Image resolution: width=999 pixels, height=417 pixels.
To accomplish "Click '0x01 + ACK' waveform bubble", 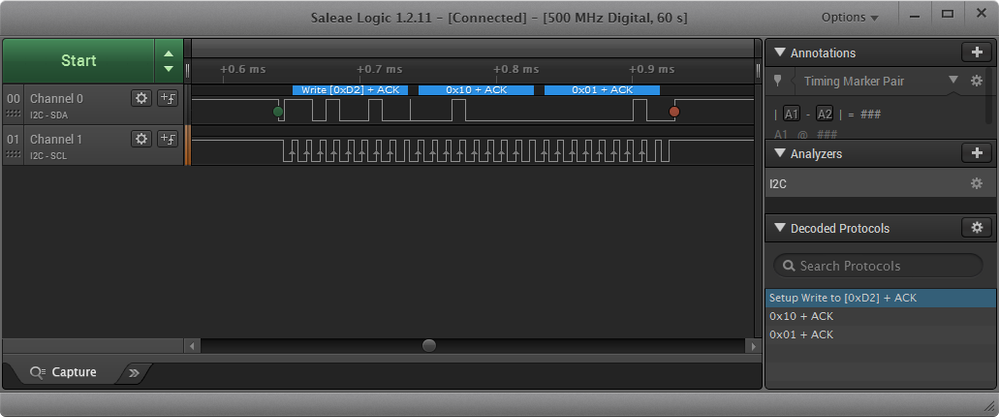I will [x=602, y=90].
